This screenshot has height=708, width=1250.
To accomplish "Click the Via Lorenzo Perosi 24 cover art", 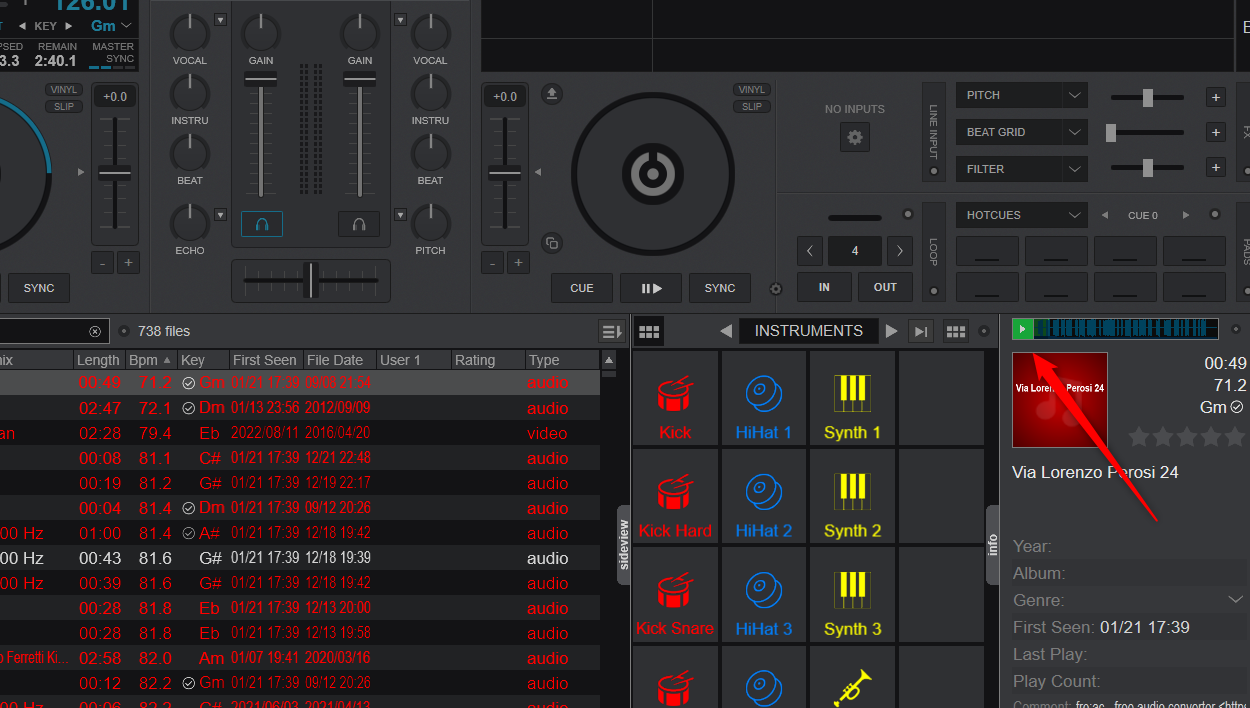I will click(x=1060, y=399).
